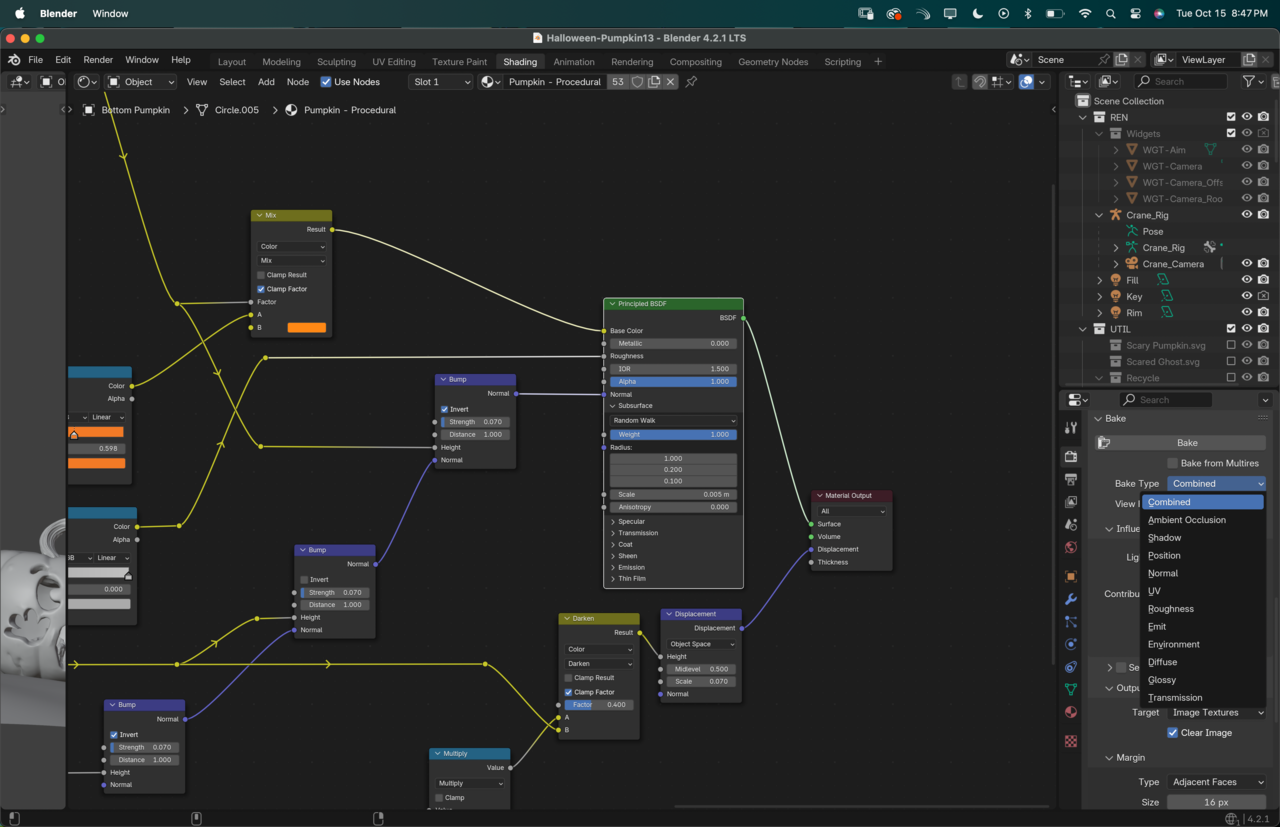Toggle node editor overlays button

pos(1026,82)
